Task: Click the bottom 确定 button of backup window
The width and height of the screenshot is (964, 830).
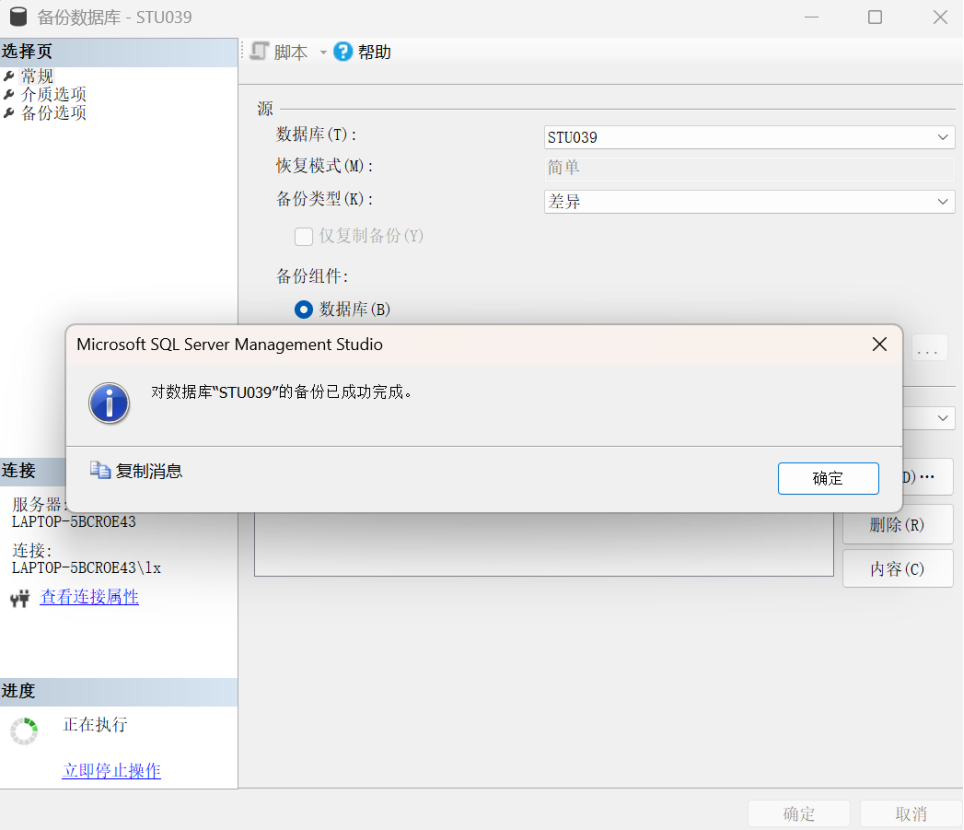Action: click(x=799, y=814)
